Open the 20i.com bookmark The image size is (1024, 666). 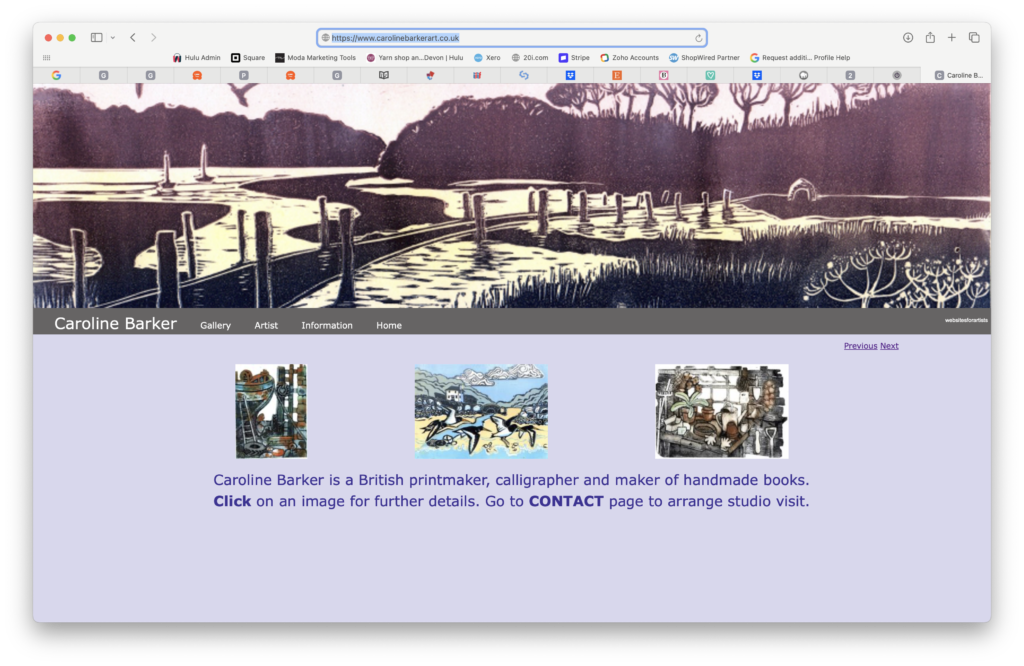[x=530, y=57]
